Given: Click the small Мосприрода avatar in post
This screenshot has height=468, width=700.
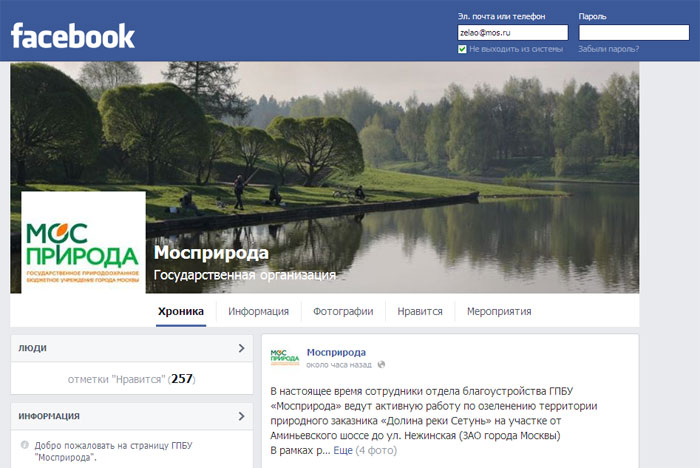Looking at the screenshot, I should coord(285,357).
